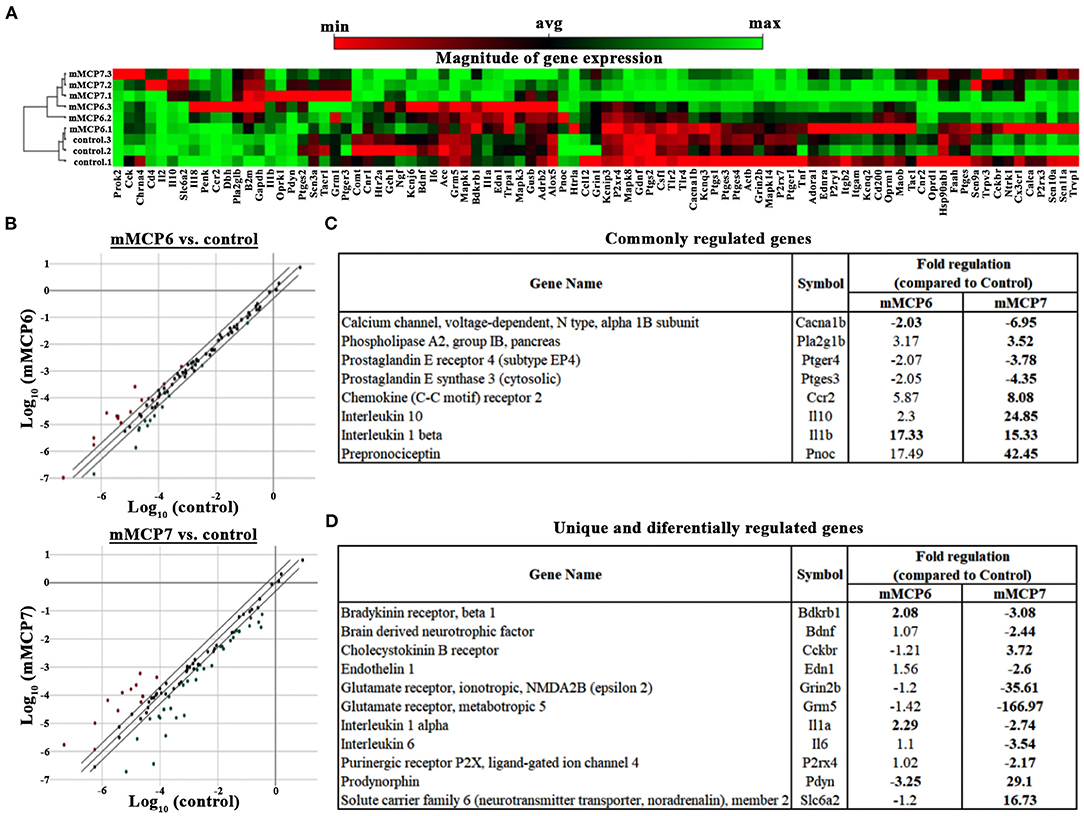Click the Bdkrb1 symbol cell
The width and height of the screenshot is (1084, 816).
(820, 613)
